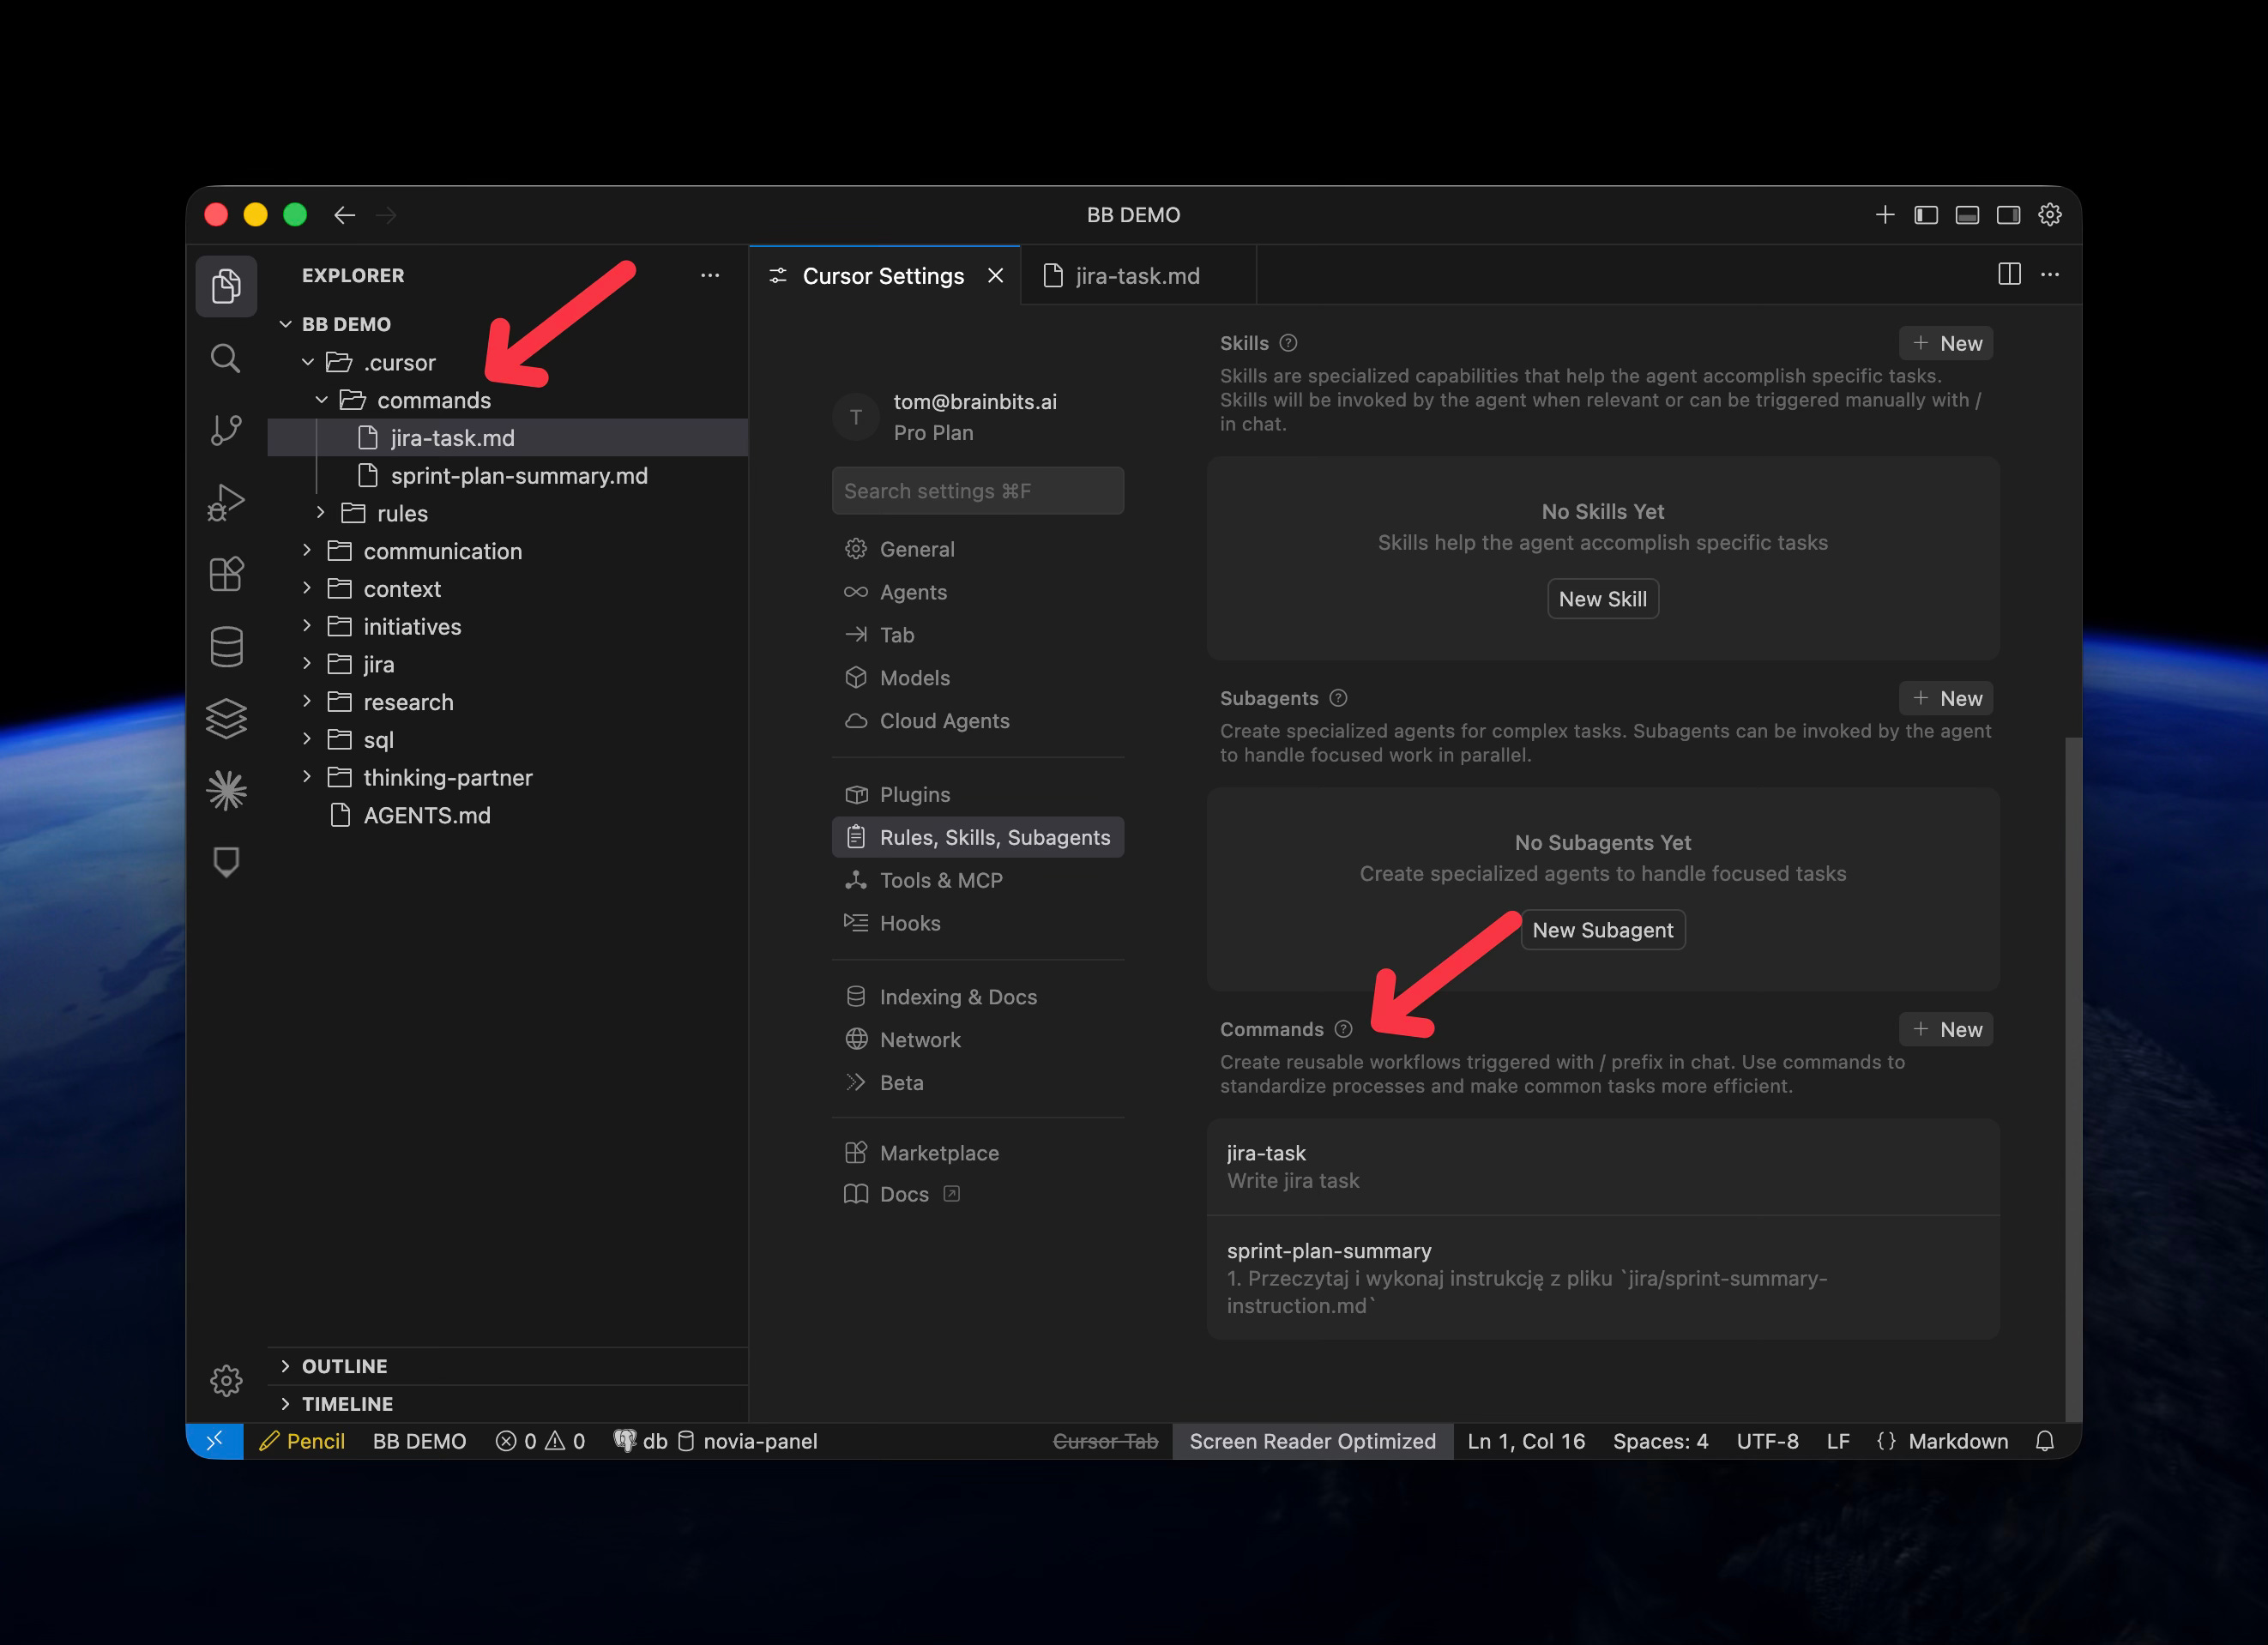The image size is (2268, 1645).
Task: Expand the OUTLINE section
Action: click(344, 1366)
